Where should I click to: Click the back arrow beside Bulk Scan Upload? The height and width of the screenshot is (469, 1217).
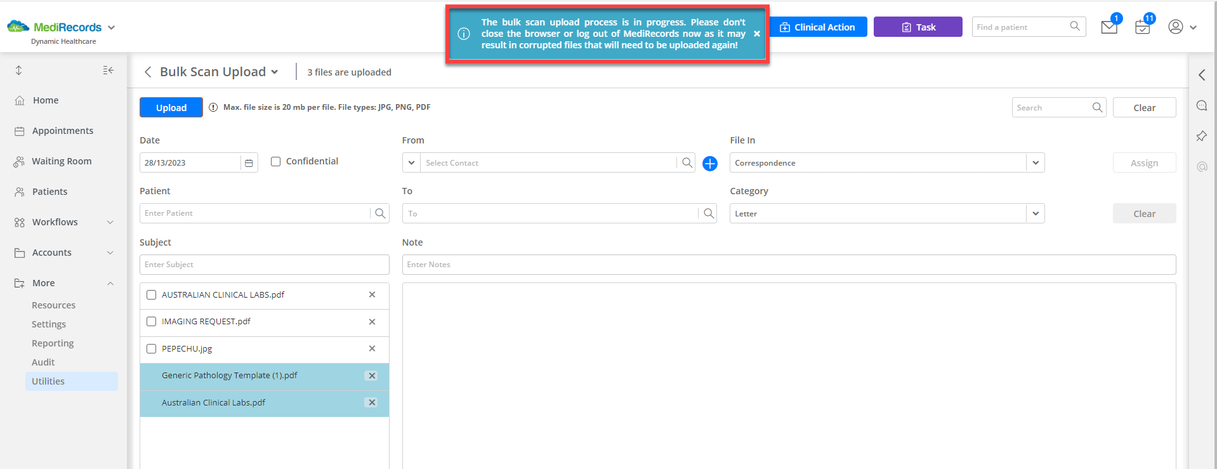click(x=148, y=72)
